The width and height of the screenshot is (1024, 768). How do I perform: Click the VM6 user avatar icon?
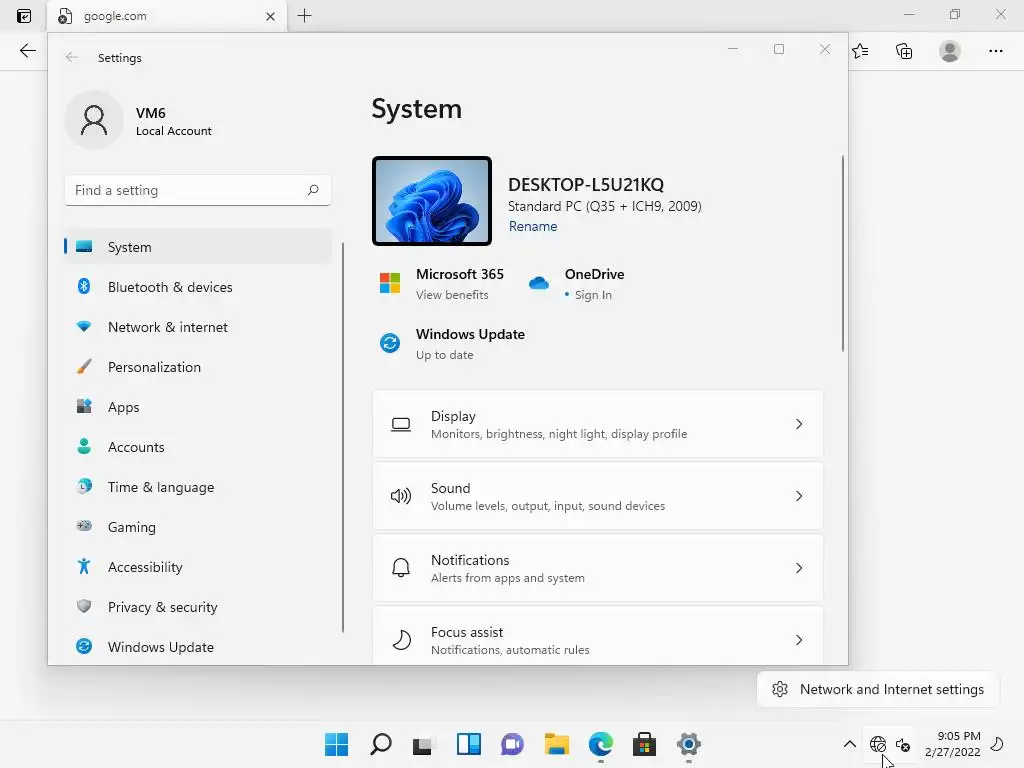pyautogui.click(x=94, y=120)
